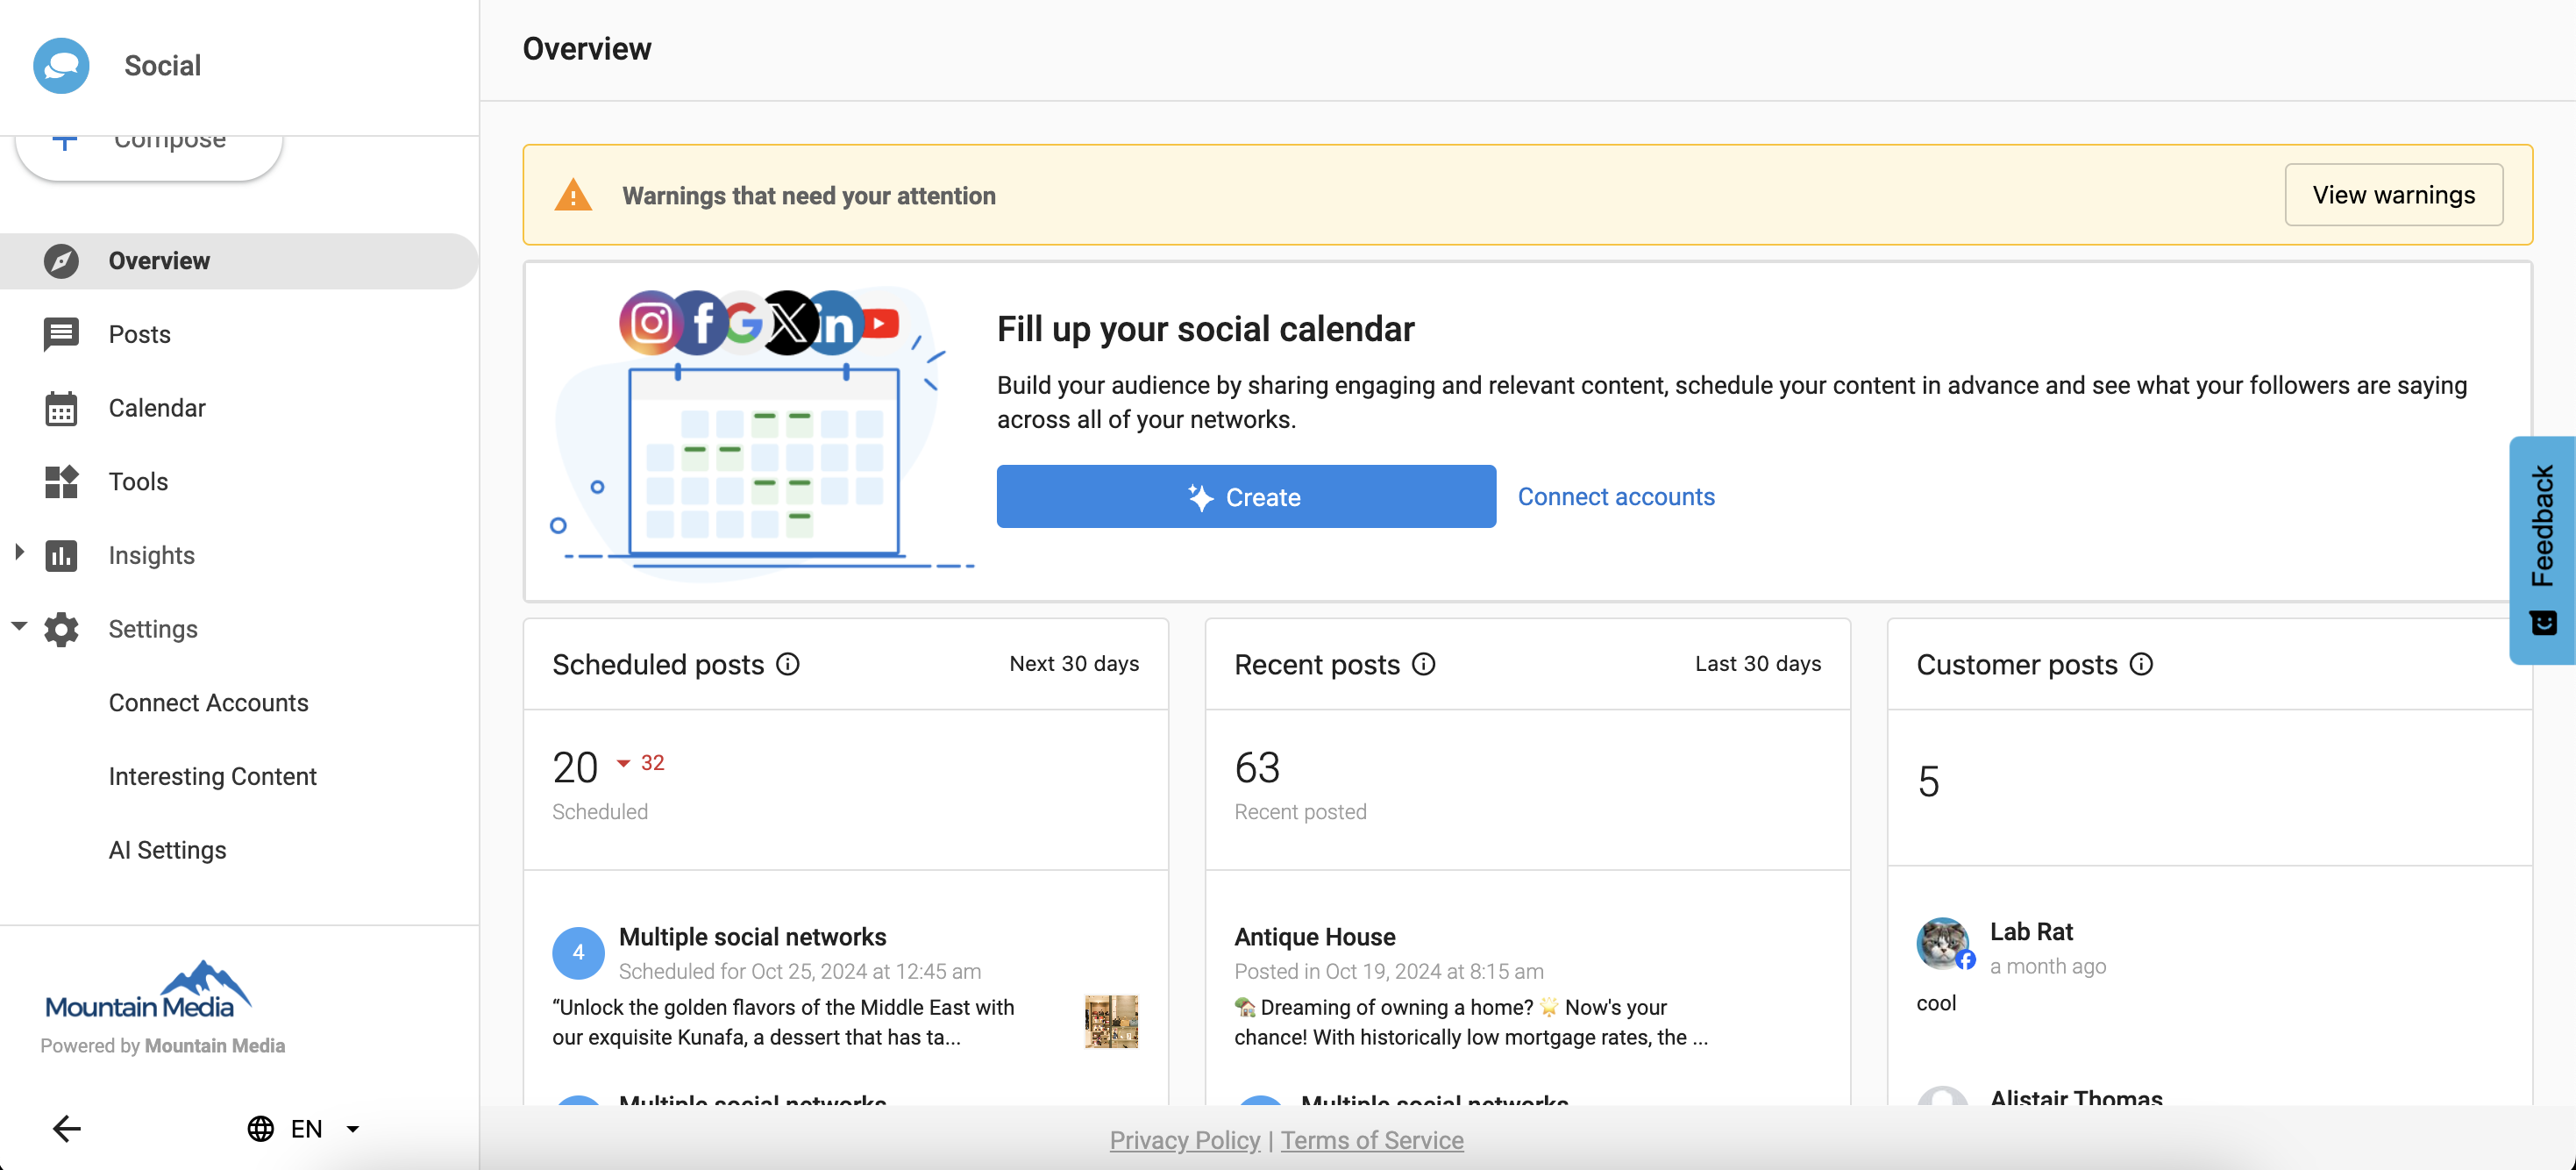Open Connect Accounts settings item
The image size is (2576, 1170).
[208, 703]
